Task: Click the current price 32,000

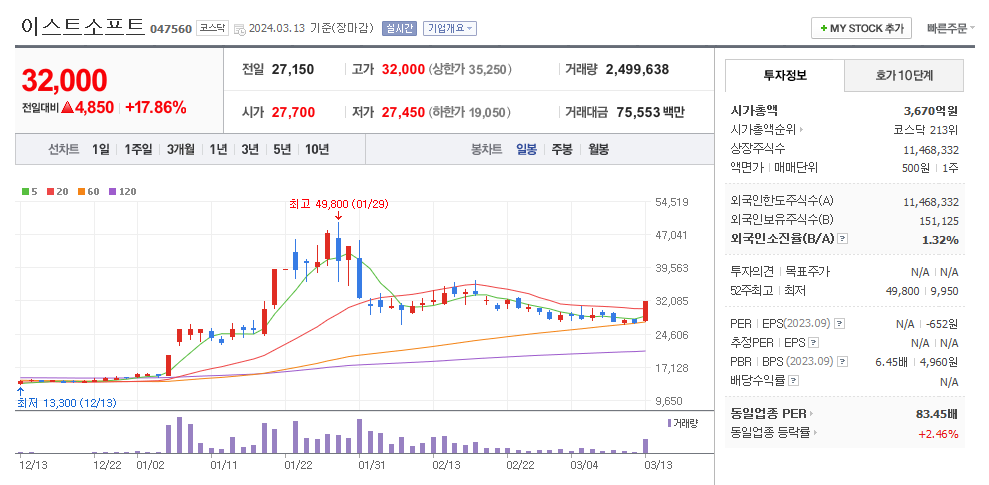Action: click(x=64, y=80)
